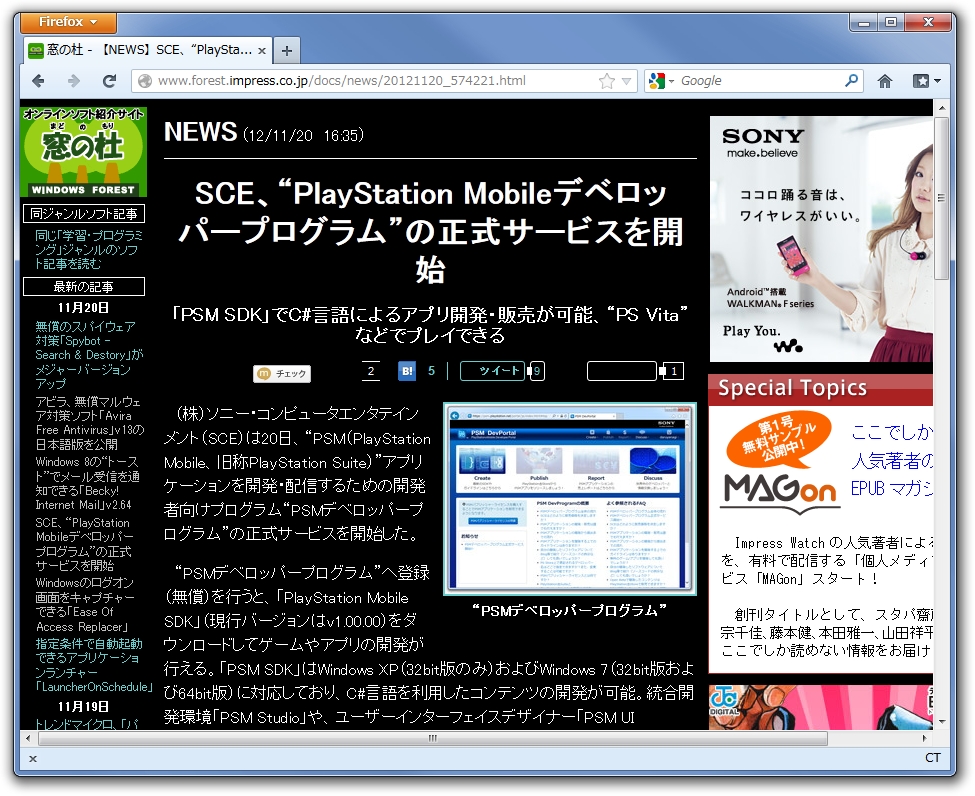Image resolution: width=975 pixels, height=796 pixels.
Task: Open a new tab with plus button
Action: [287, 51]
